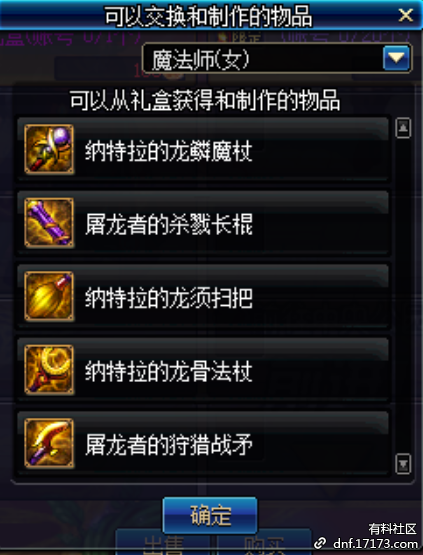The height and width of the screenshot is (555, 423).
Task: Click the 出售 button behind the dialog
Action: point(164,543)
